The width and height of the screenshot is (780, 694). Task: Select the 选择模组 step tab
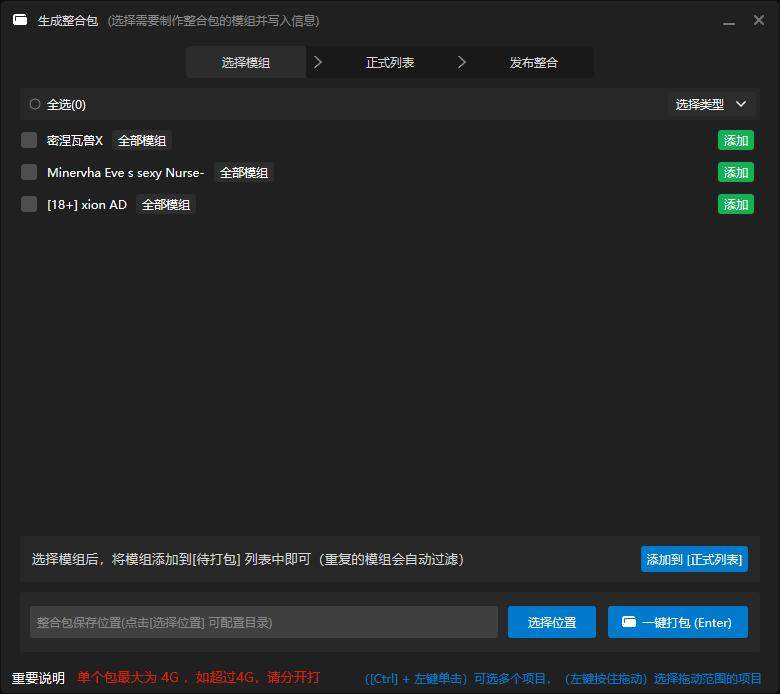tap(246, 62)
